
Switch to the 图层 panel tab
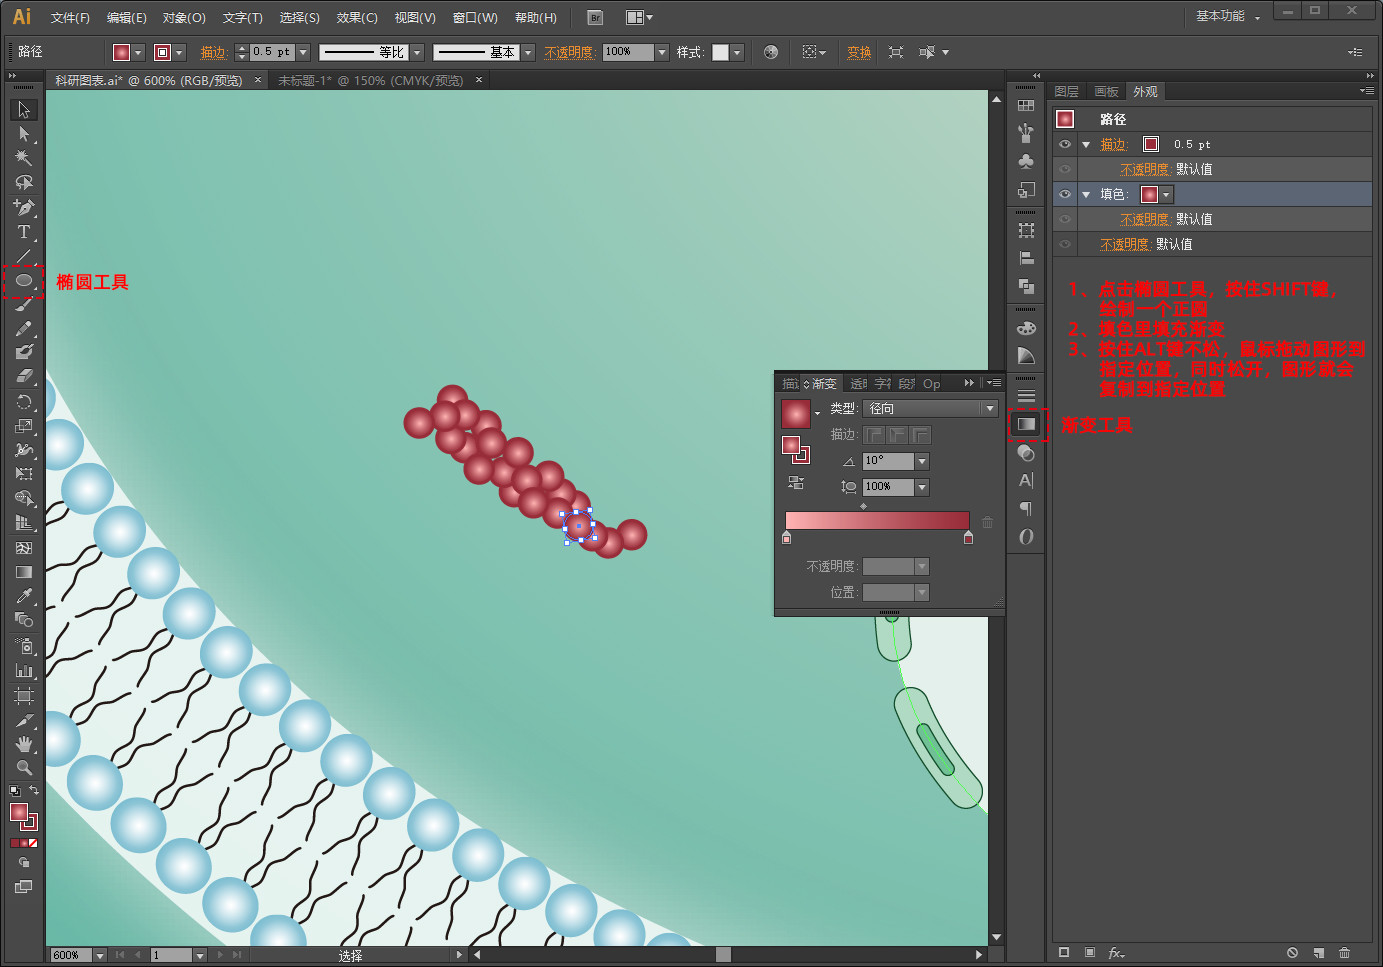point(1067,91)
